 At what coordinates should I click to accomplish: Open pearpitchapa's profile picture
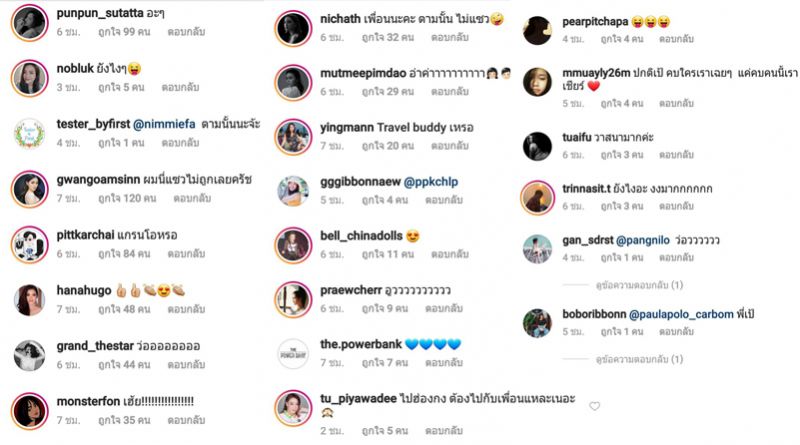(x=537, y=30)
